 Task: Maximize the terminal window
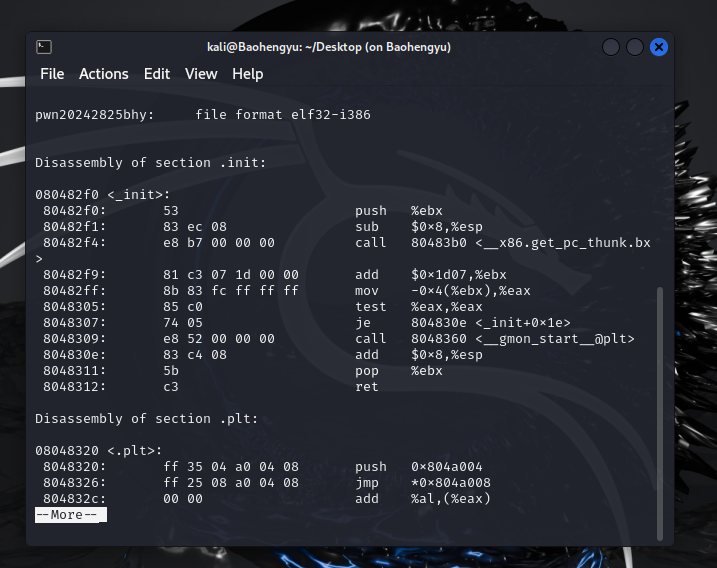point(635,47)
